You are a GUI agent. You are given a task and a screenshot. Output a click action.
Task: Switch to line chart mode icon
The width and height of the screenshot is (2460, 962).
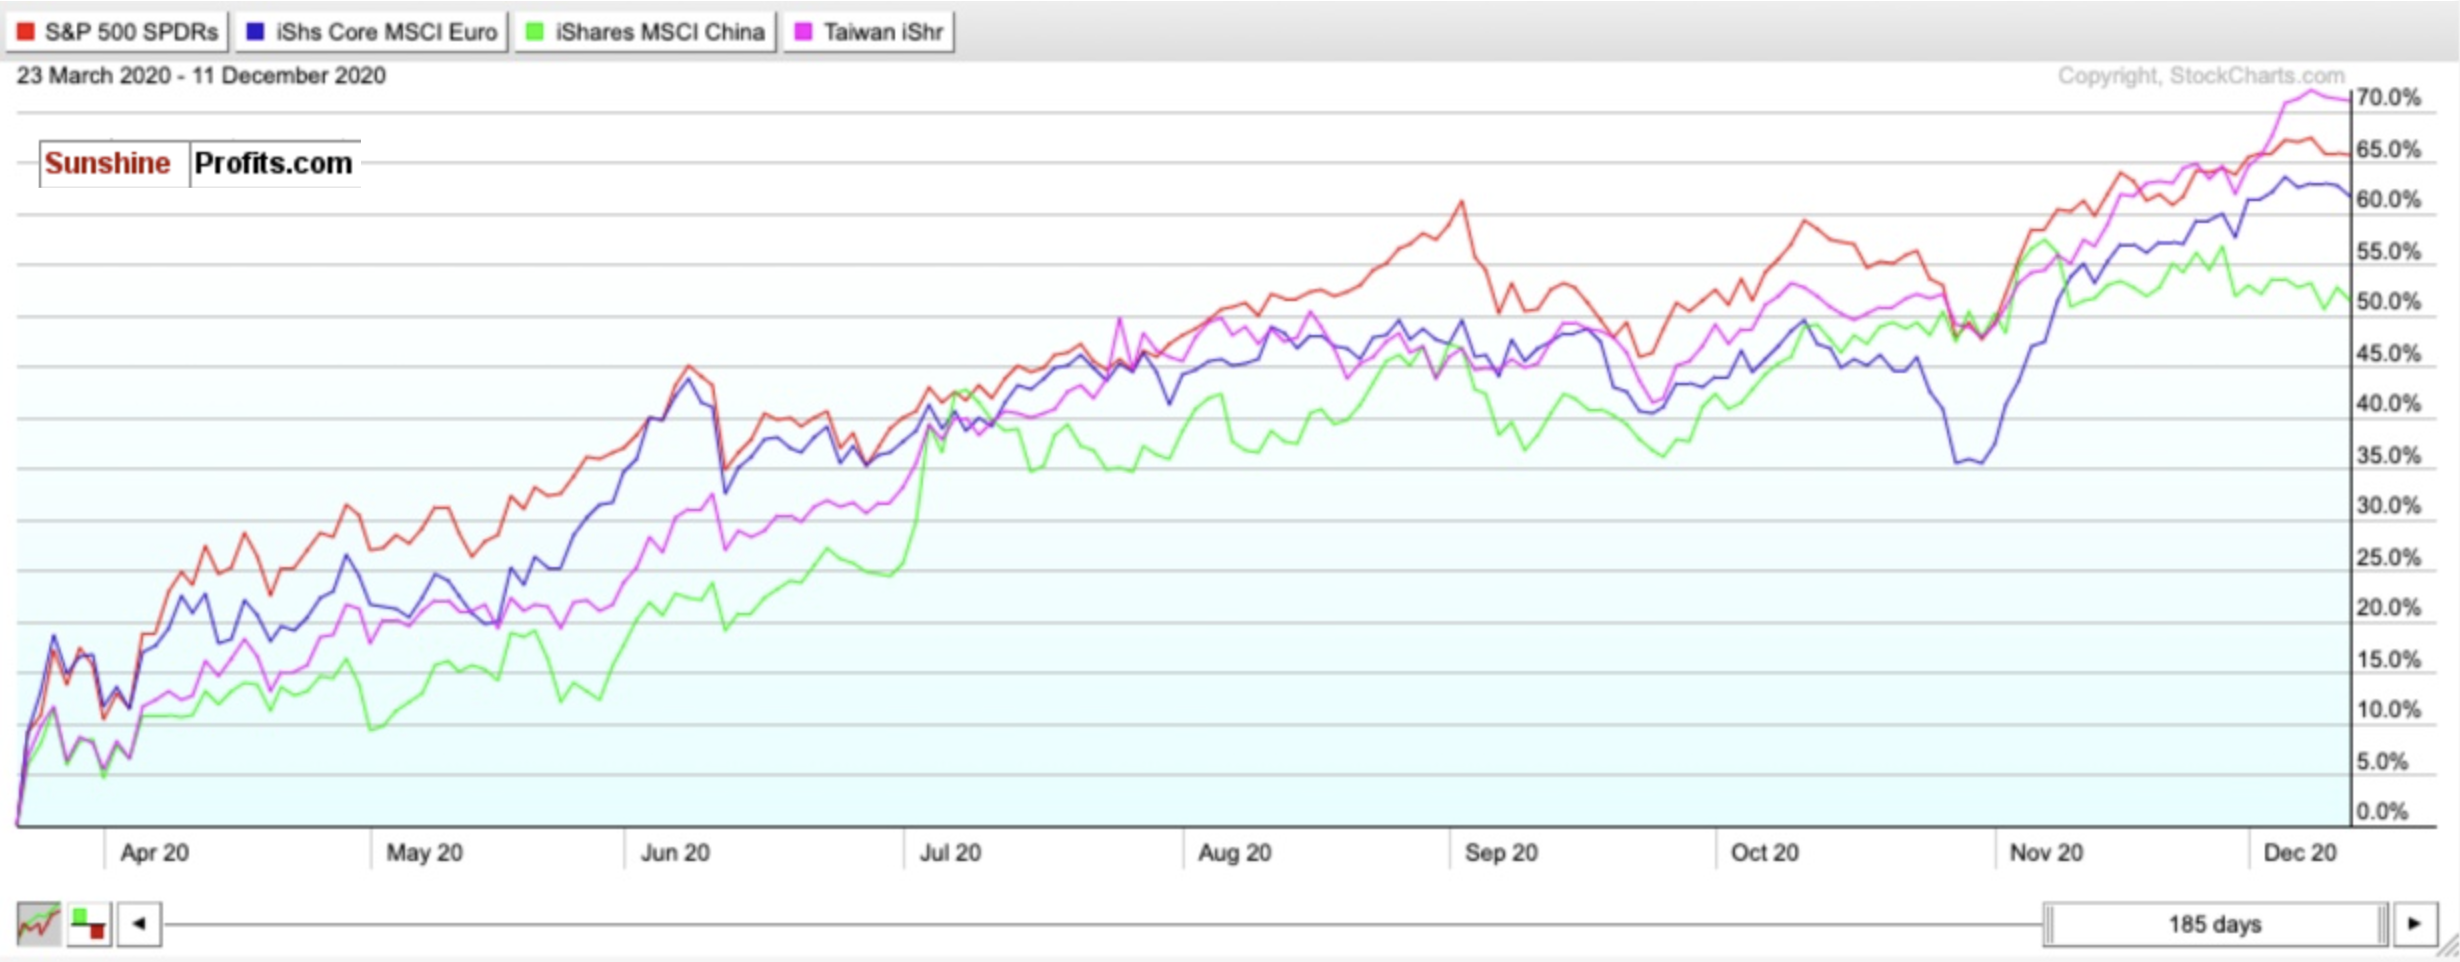pos(39,923)
